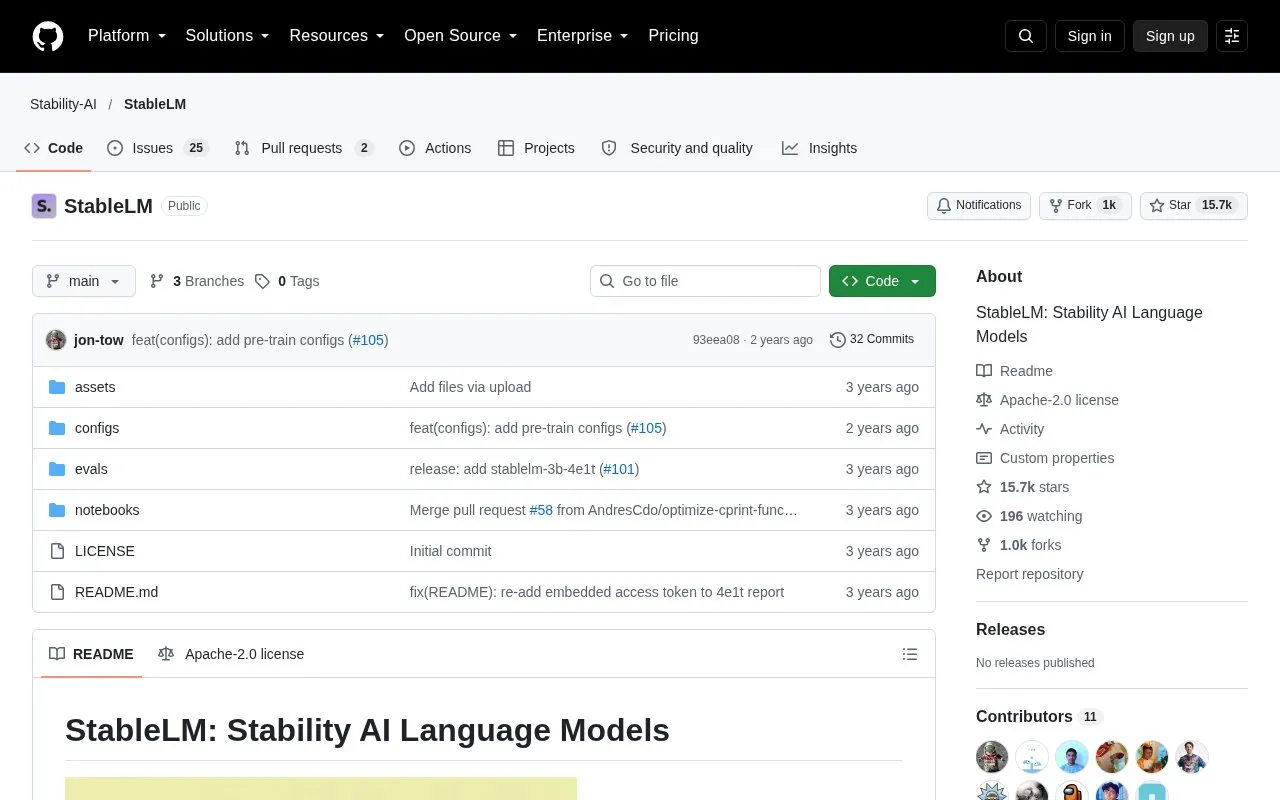Open the Custom properties link

pos(1045,458)
